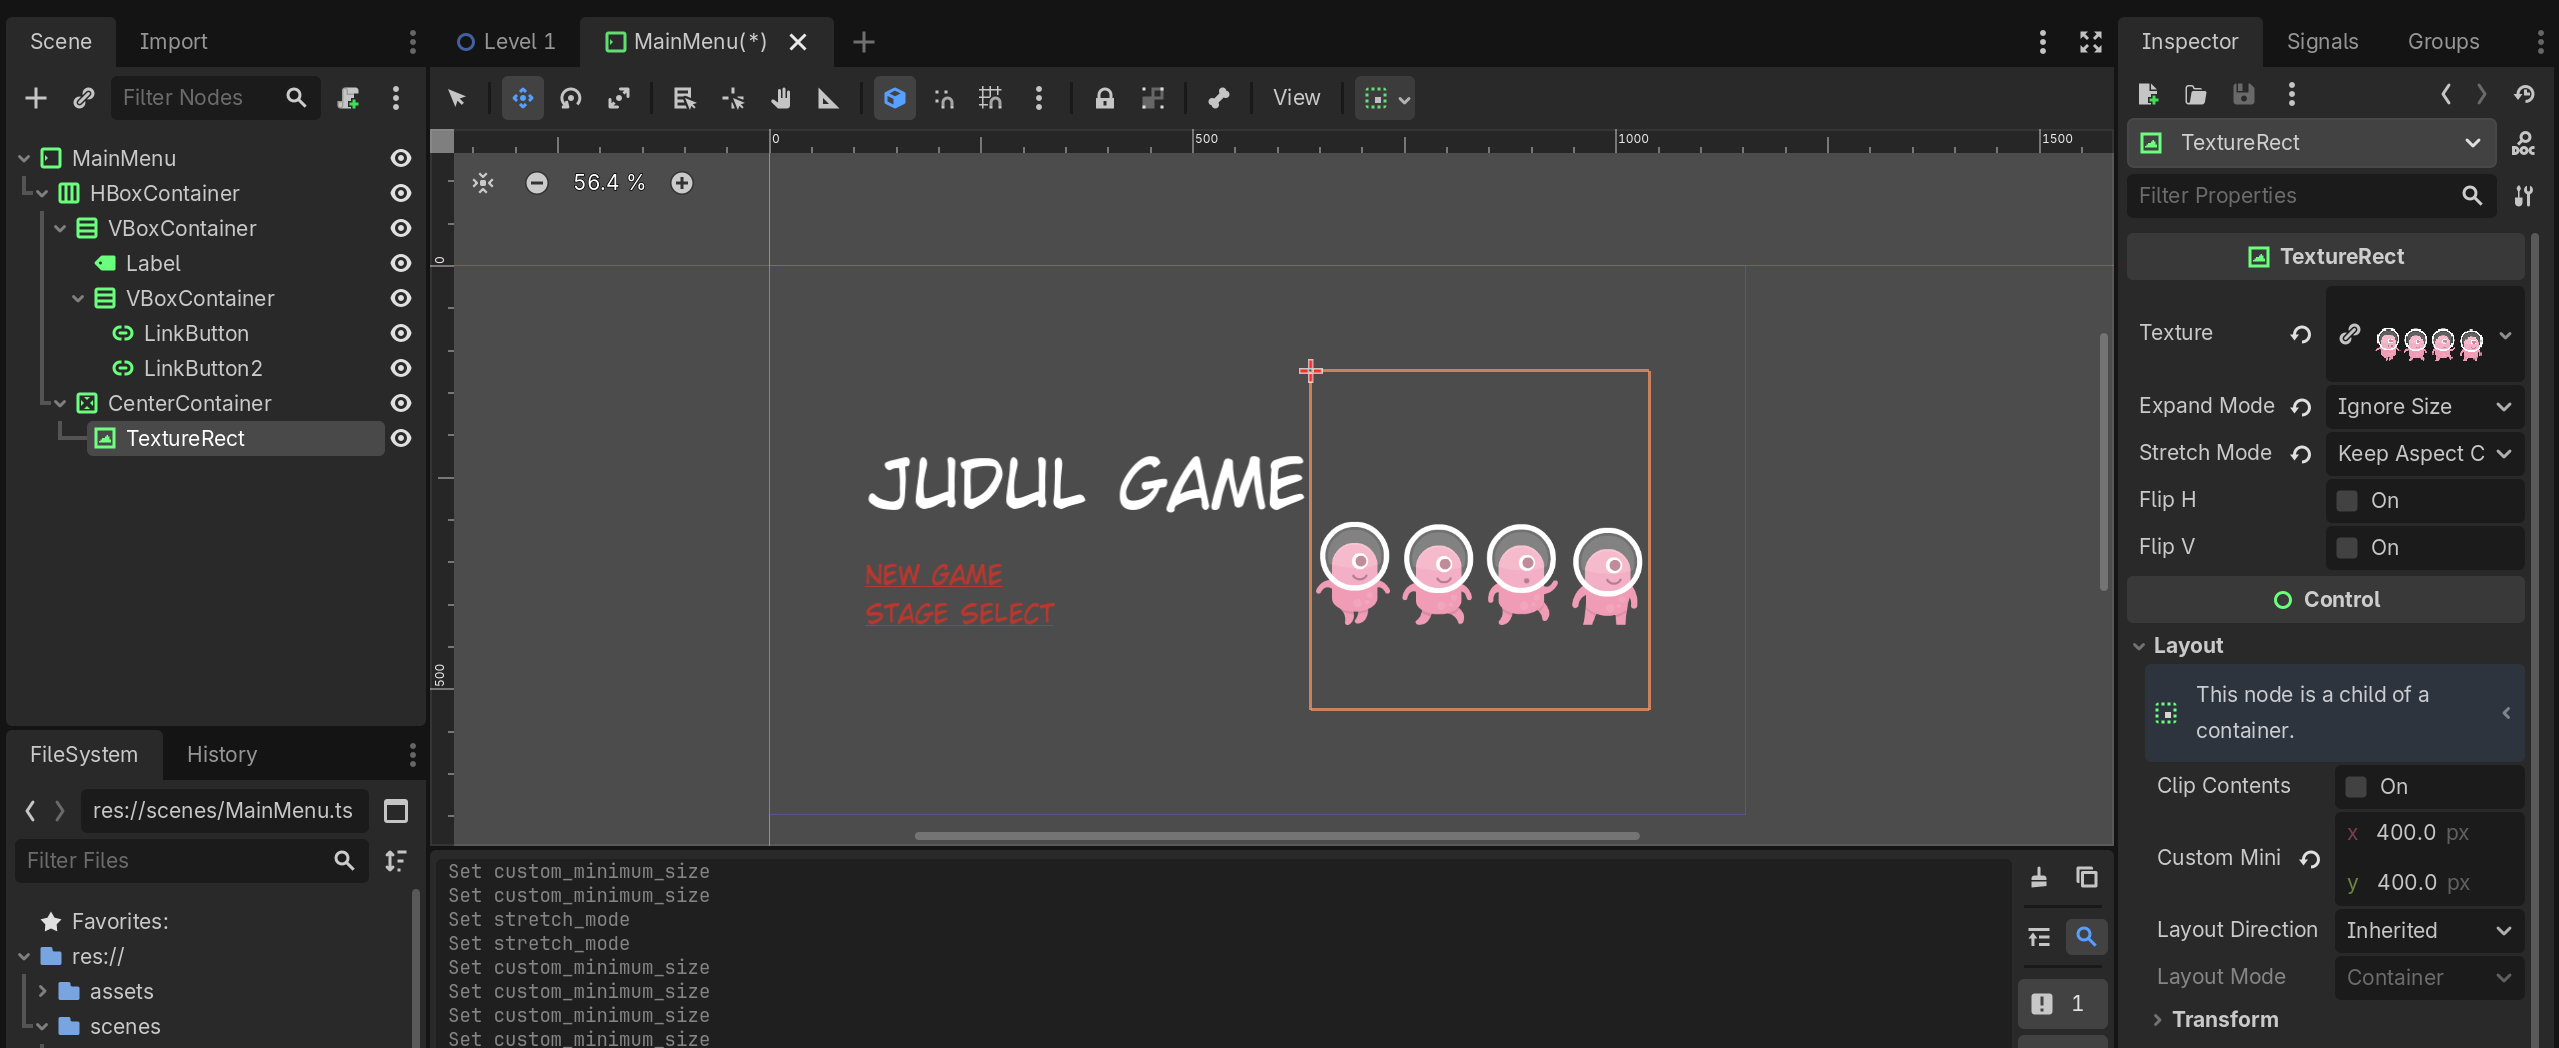The width and height of the screenshot is (2559, 1048).
Task: Switch to the Signals tab
Action: 2322,42
